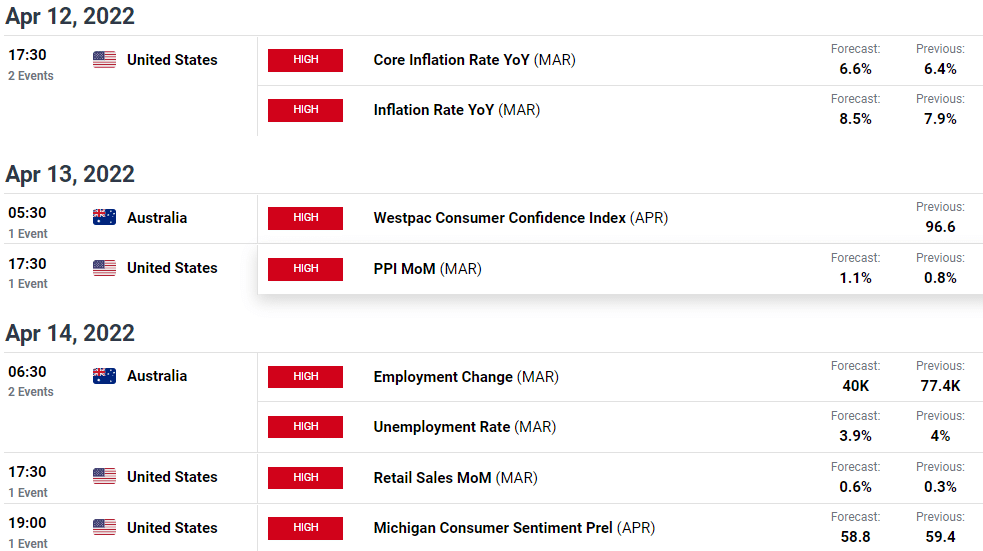Open Core Inflation Rate YoY (MAR) event

tap(474, 60)
